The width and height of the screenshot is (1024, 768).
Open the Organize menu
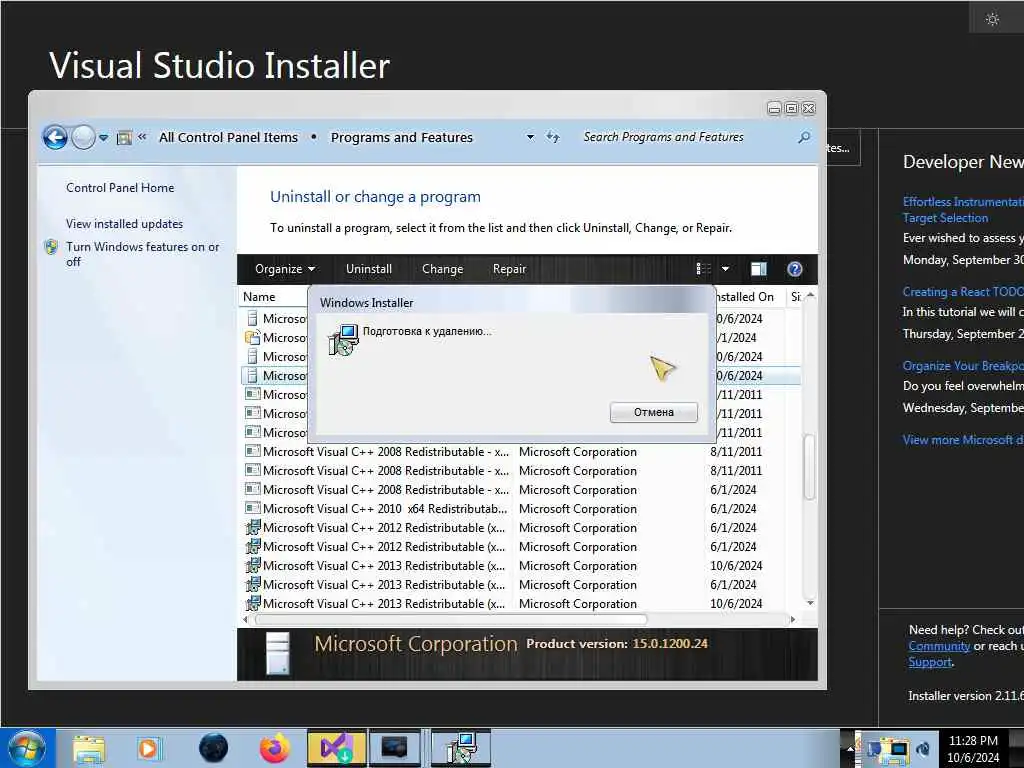coord(285,269)
